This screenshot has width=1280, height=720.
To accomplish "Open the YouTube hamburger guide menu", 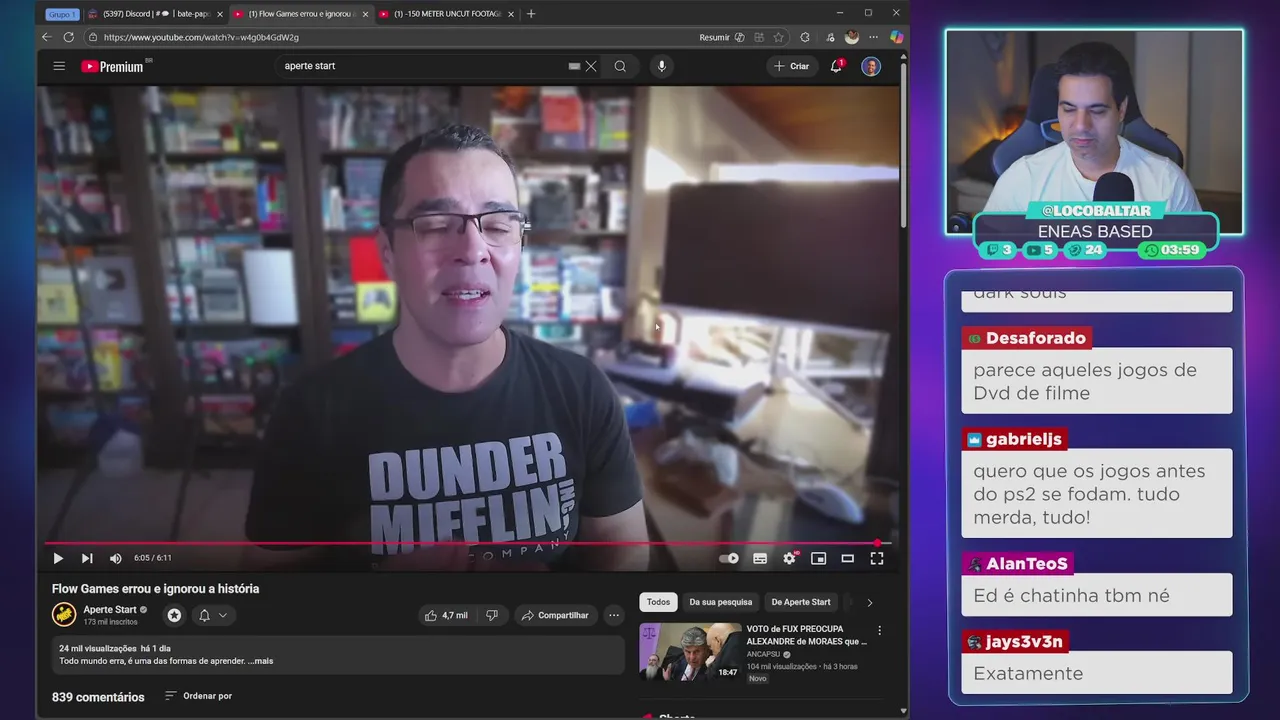I will [59, 66].
